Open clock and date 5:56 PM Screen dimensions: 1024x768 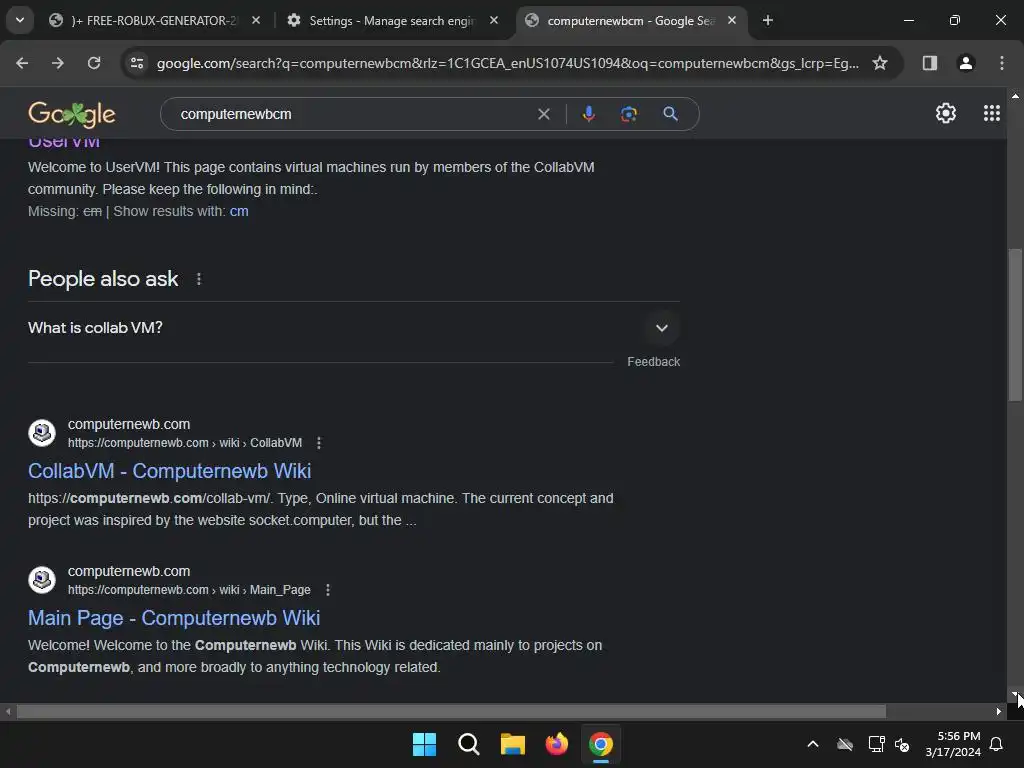coord(953,744)
